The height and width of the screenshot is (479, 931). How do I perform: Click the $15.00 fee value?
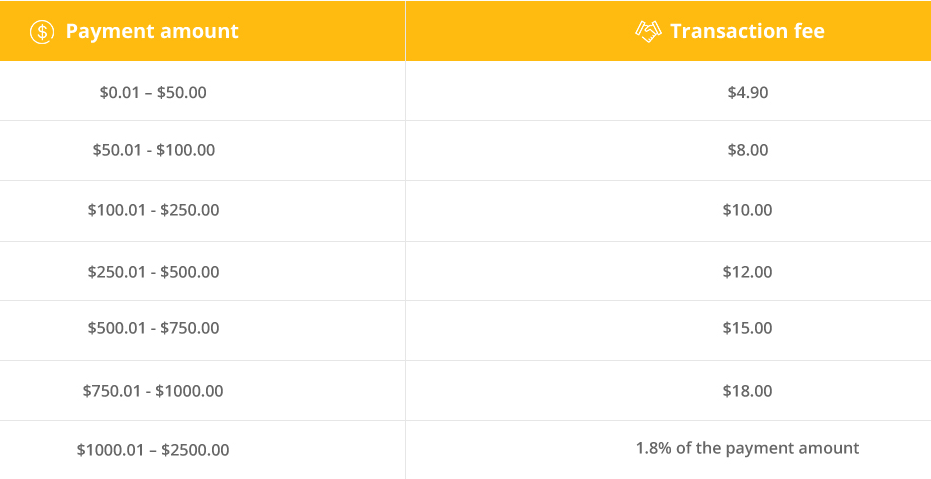pos(747,328)
